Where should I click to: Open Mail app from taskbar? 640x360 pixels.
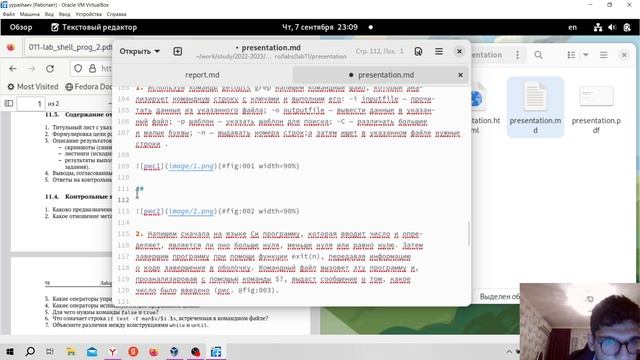pyautogui.click(x=92, y=351)
